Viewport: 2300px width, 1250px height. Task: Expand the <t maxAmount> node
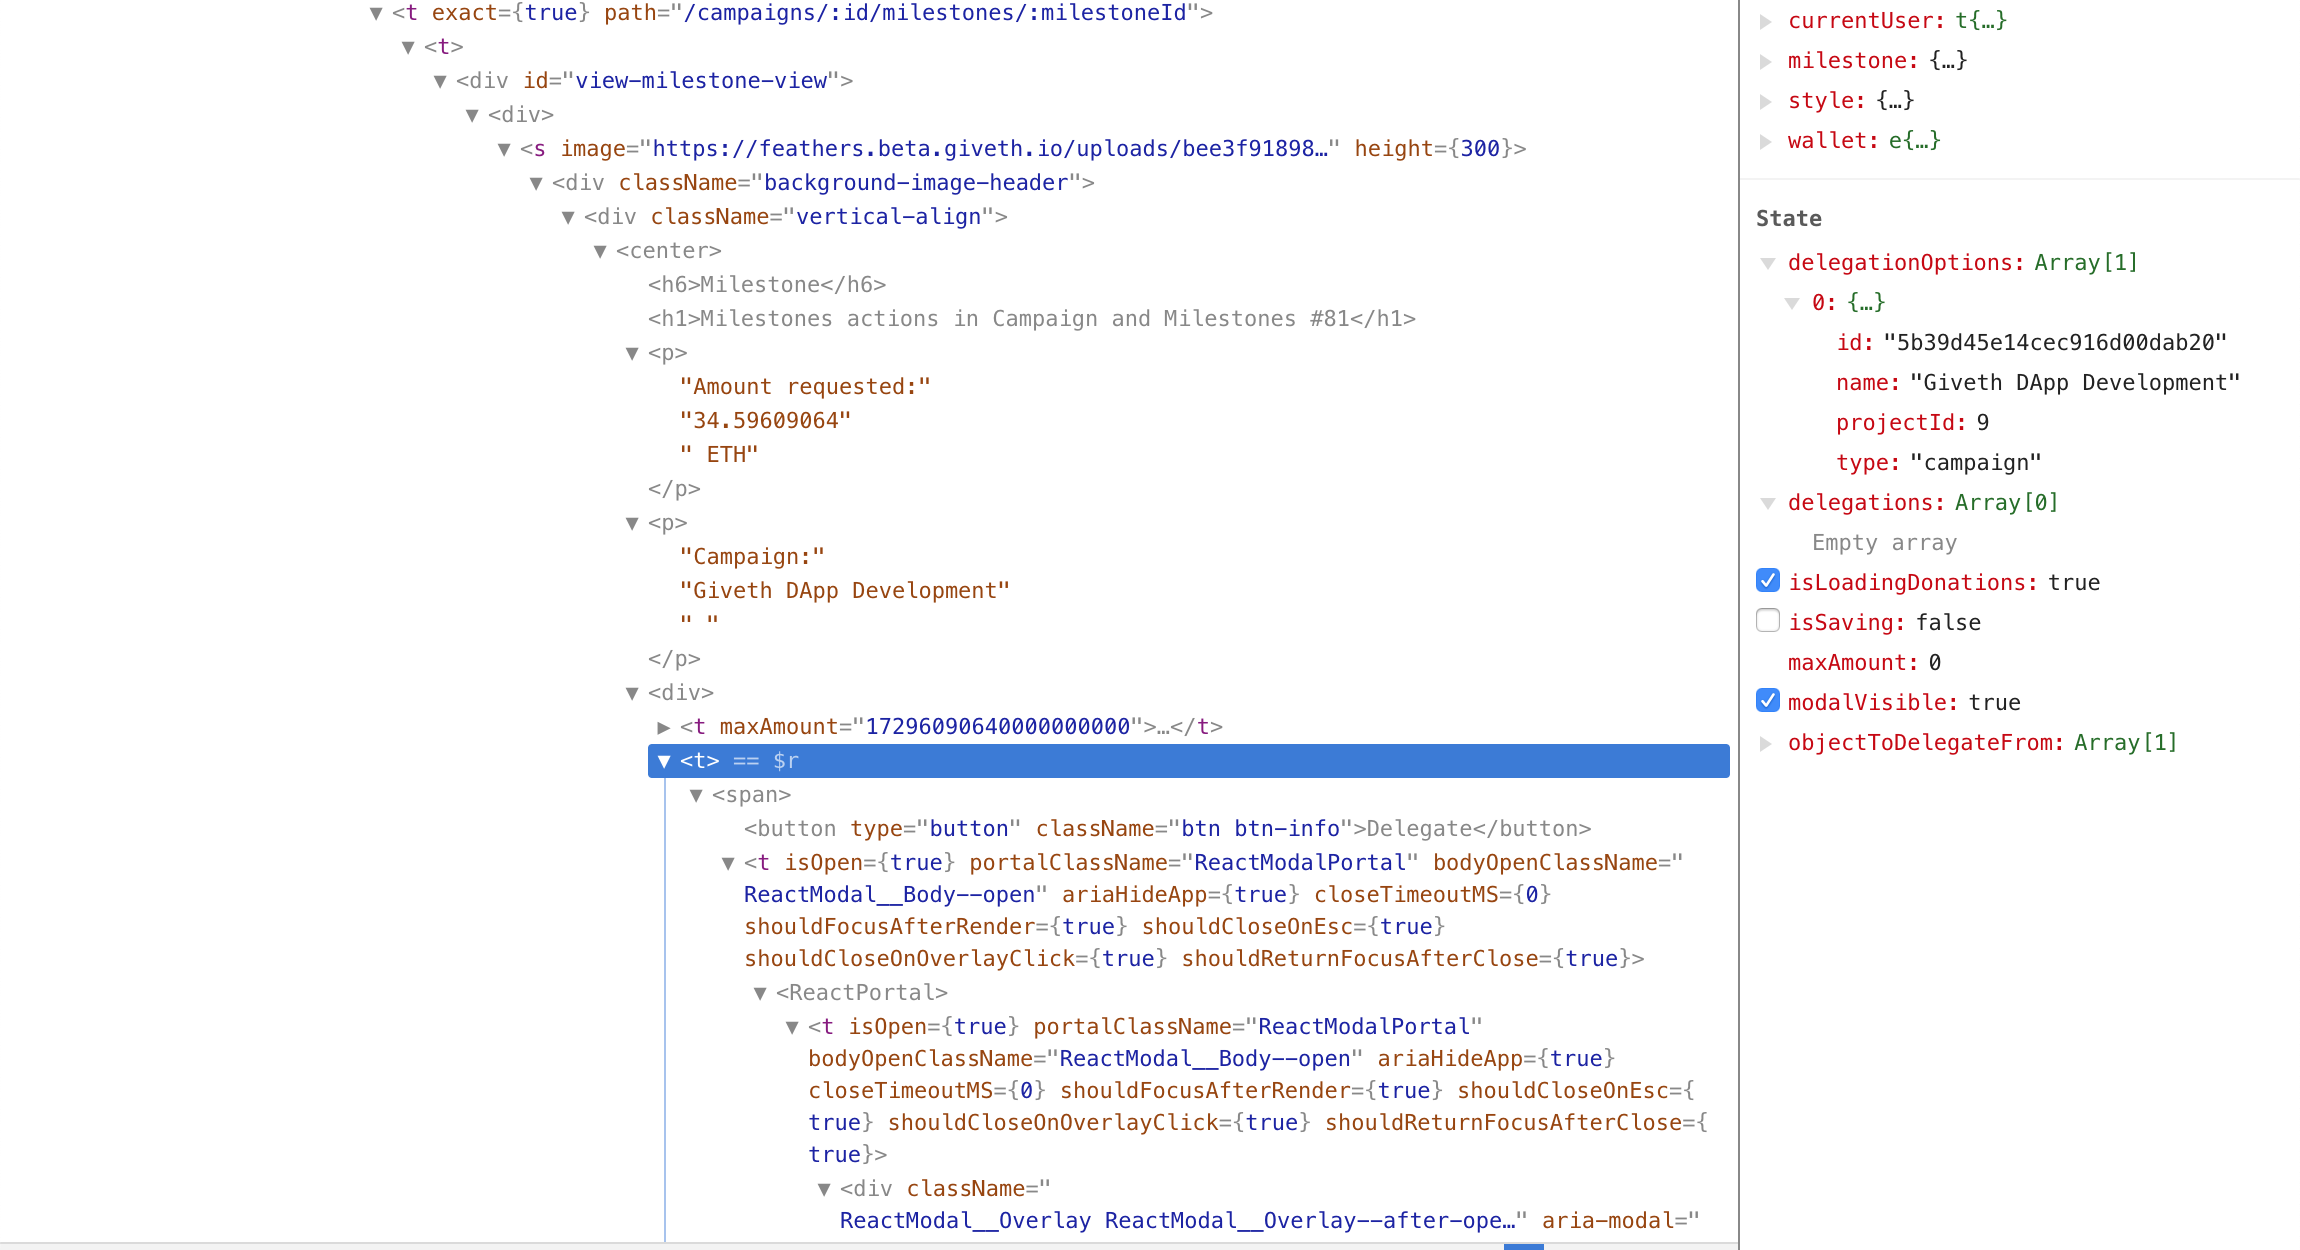coord(664,727)
